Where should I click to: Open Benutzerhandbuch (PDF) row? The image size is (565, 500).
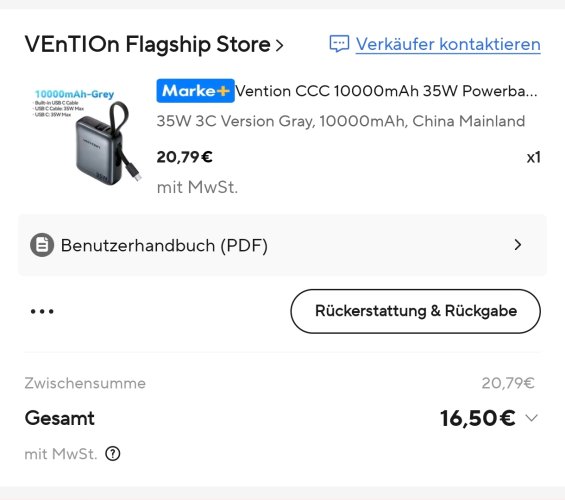tap(282, 245)
